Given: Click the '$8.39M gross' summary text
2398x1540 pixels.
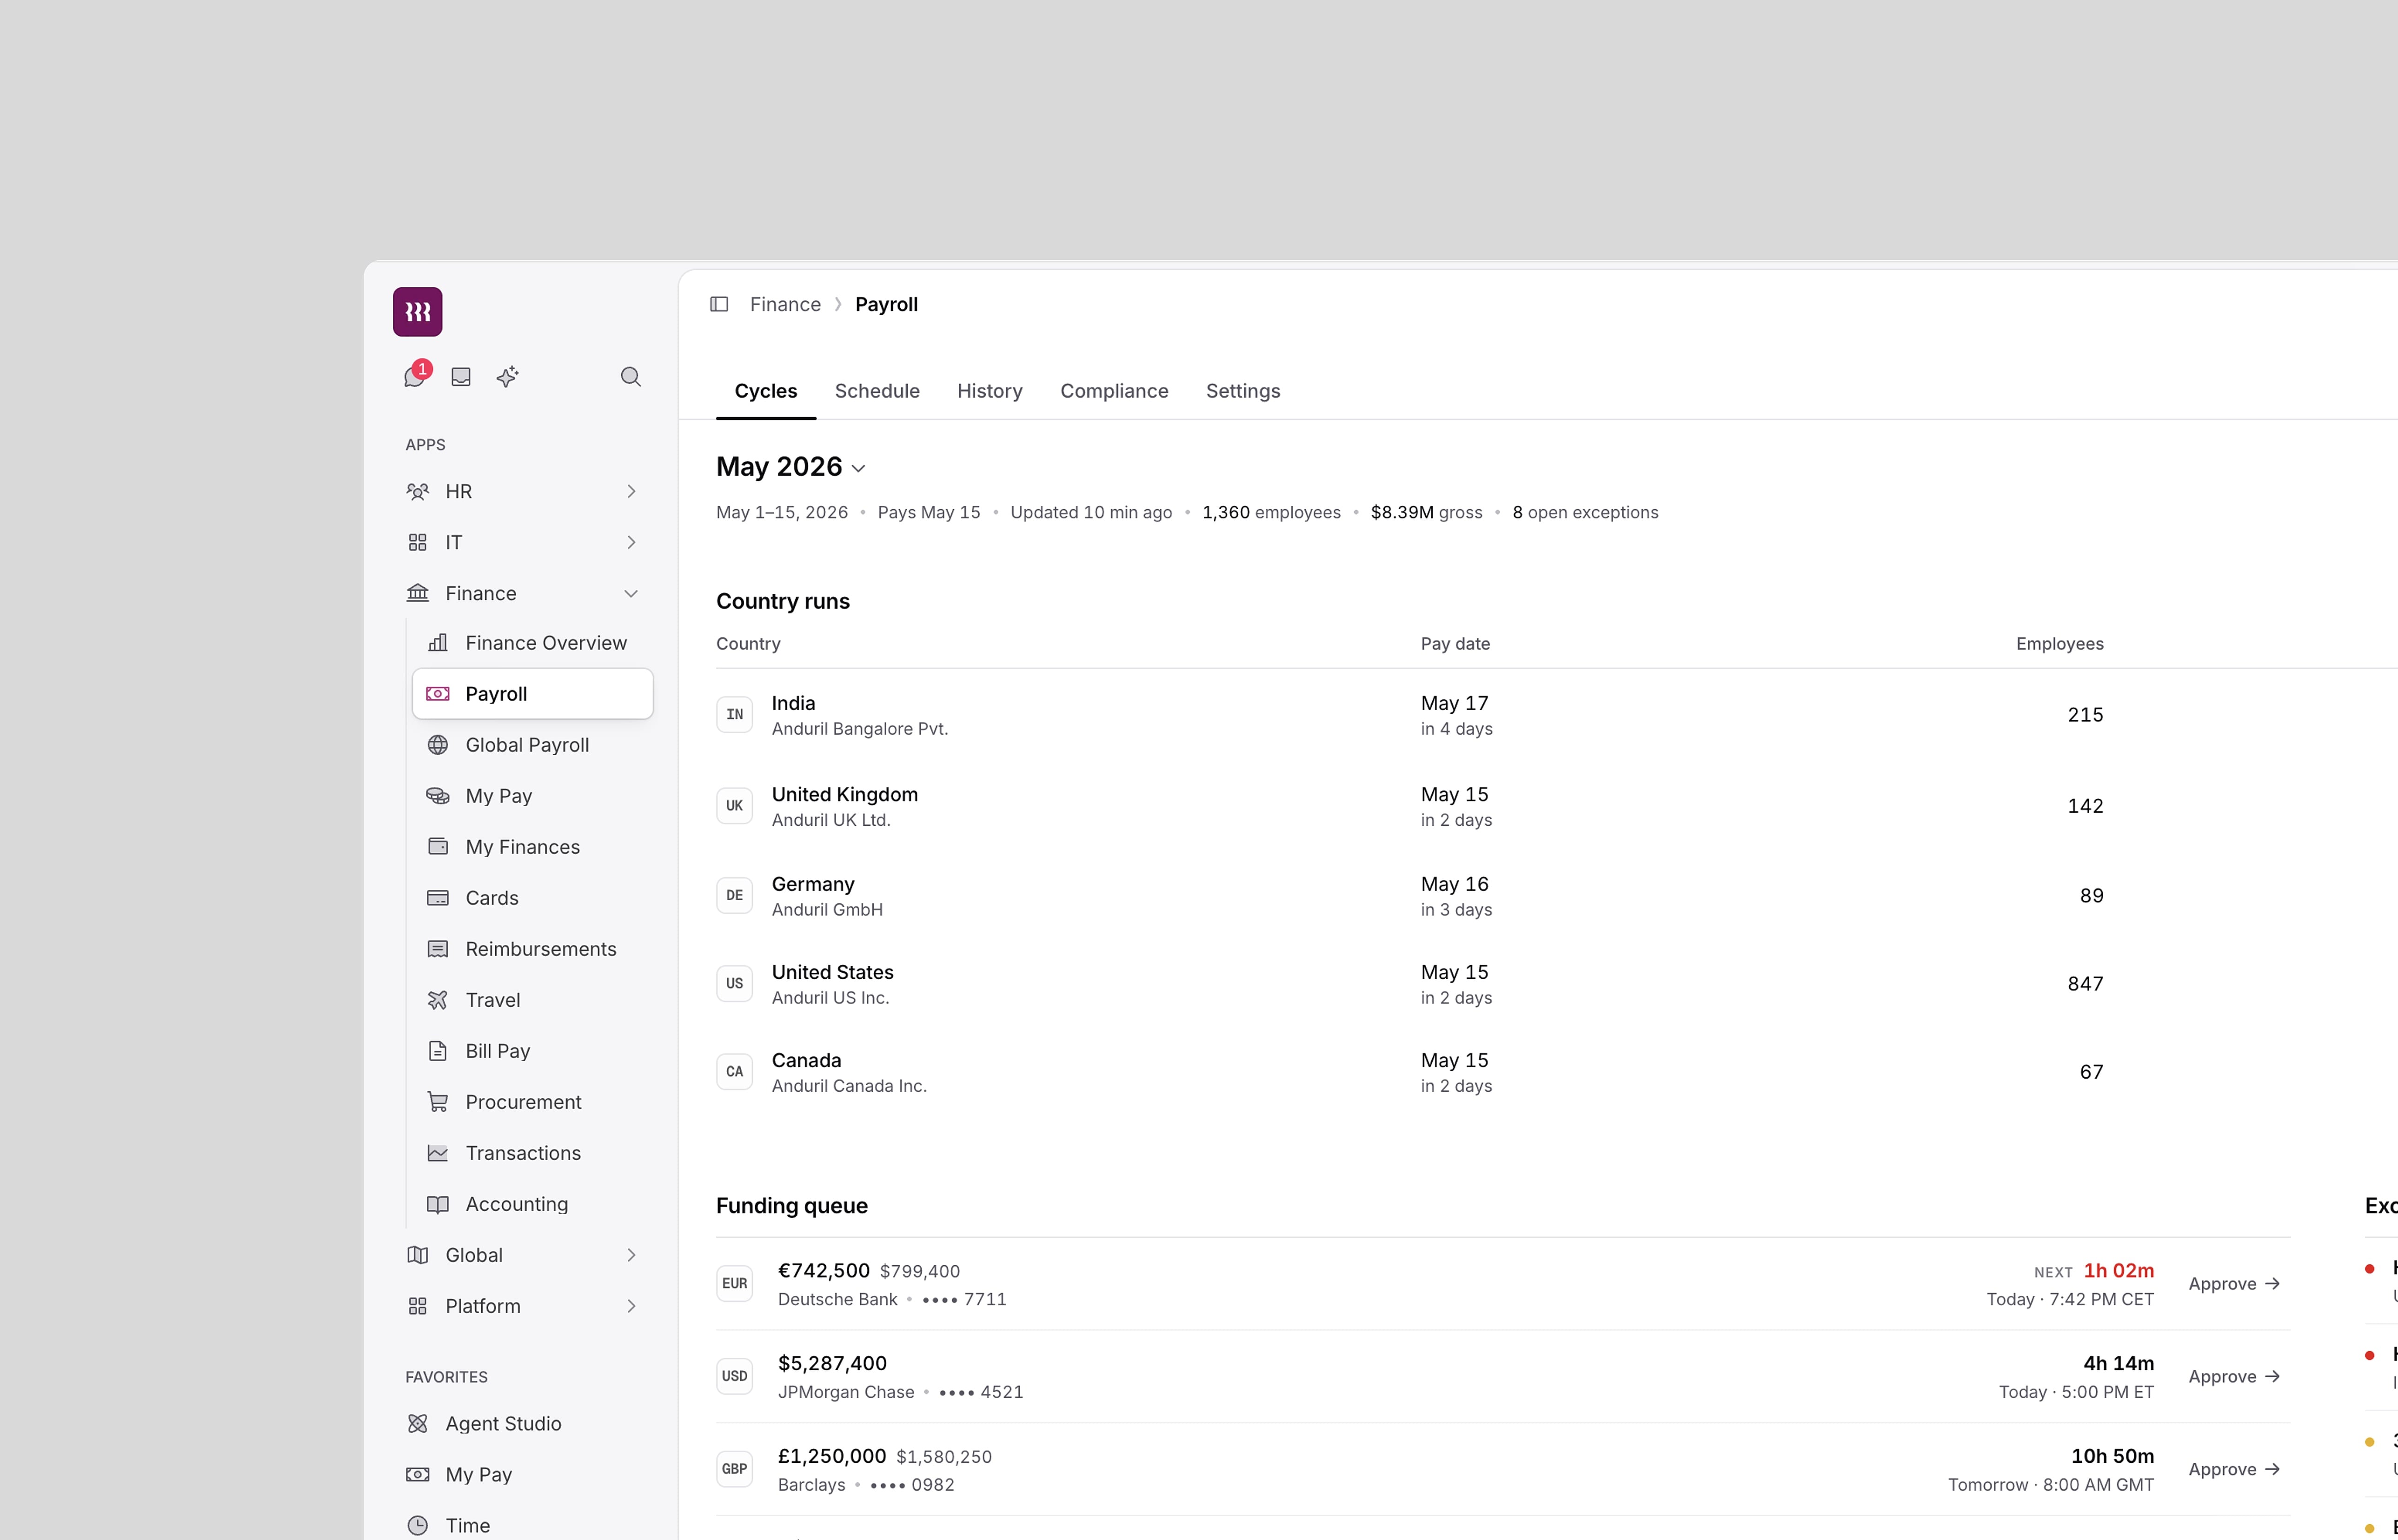Looking at the screenshot, I should (1426, 512).
